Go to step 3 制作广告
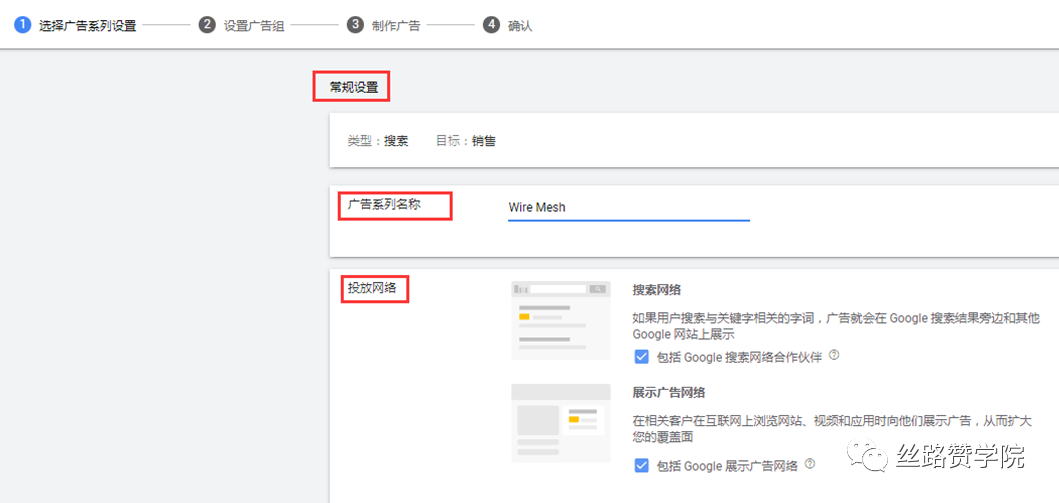This screenshot has width=1059, height=503. coord(384,26)
